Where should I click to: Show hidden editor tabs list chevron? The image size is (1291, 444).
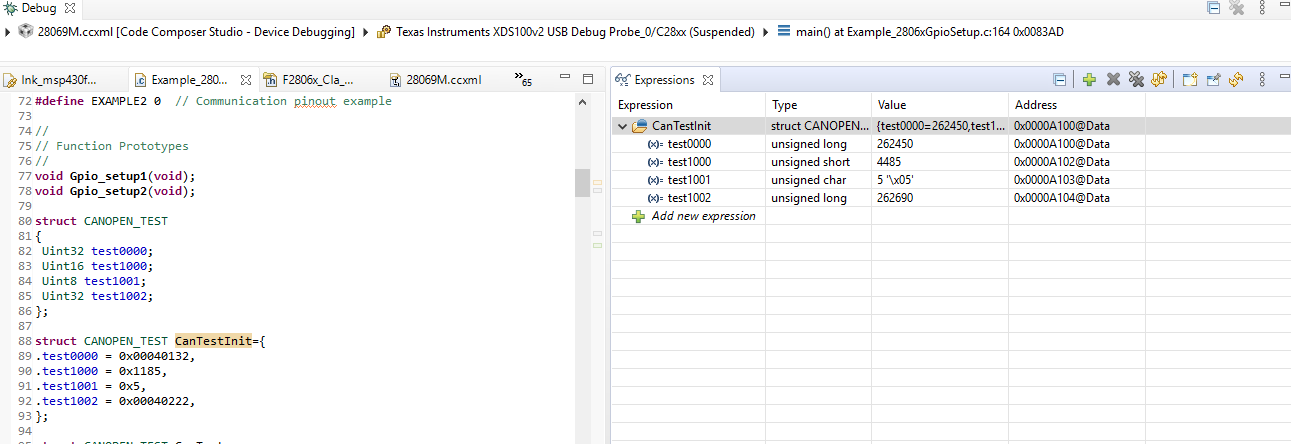pos(522,78)
